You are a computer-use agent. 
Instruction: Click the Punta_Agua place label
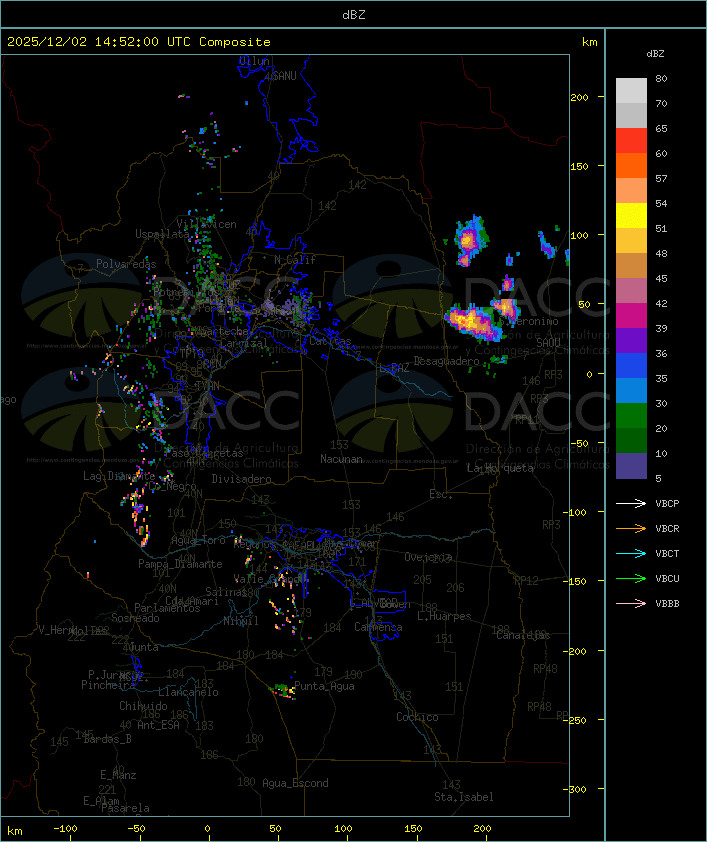[324, 686]
